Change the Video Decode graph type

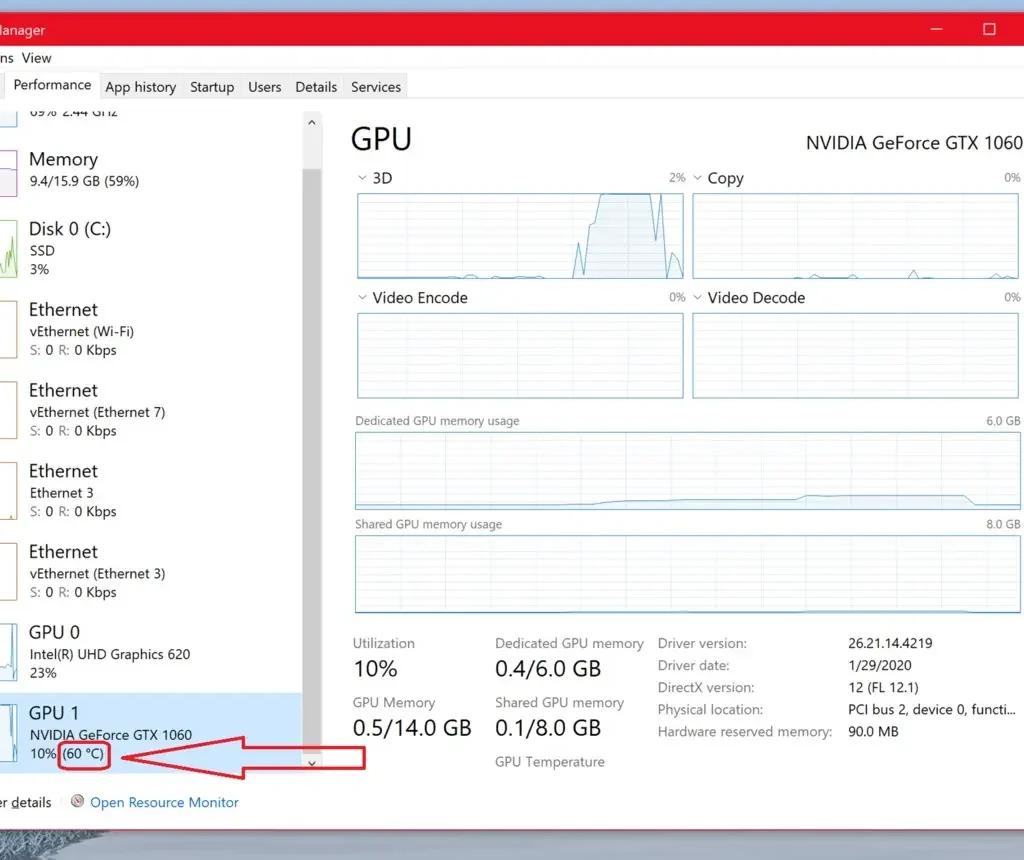pos(697,297)
